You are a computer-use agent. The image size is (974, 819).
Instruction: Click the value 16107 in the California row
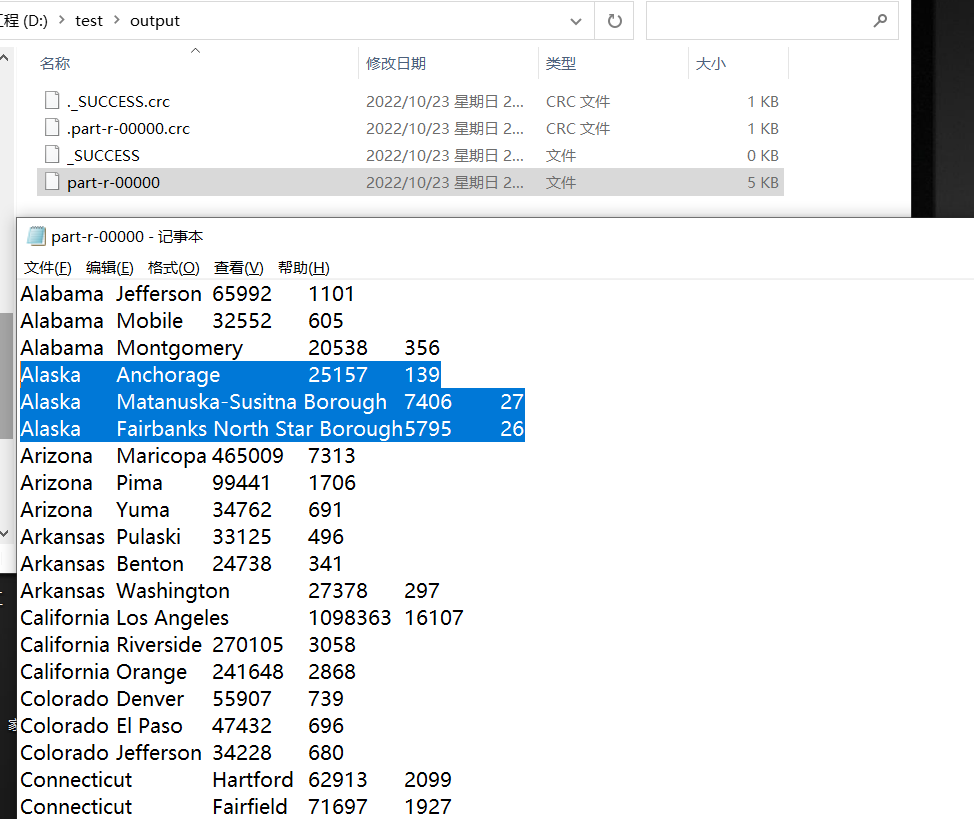tap(434, 618)
